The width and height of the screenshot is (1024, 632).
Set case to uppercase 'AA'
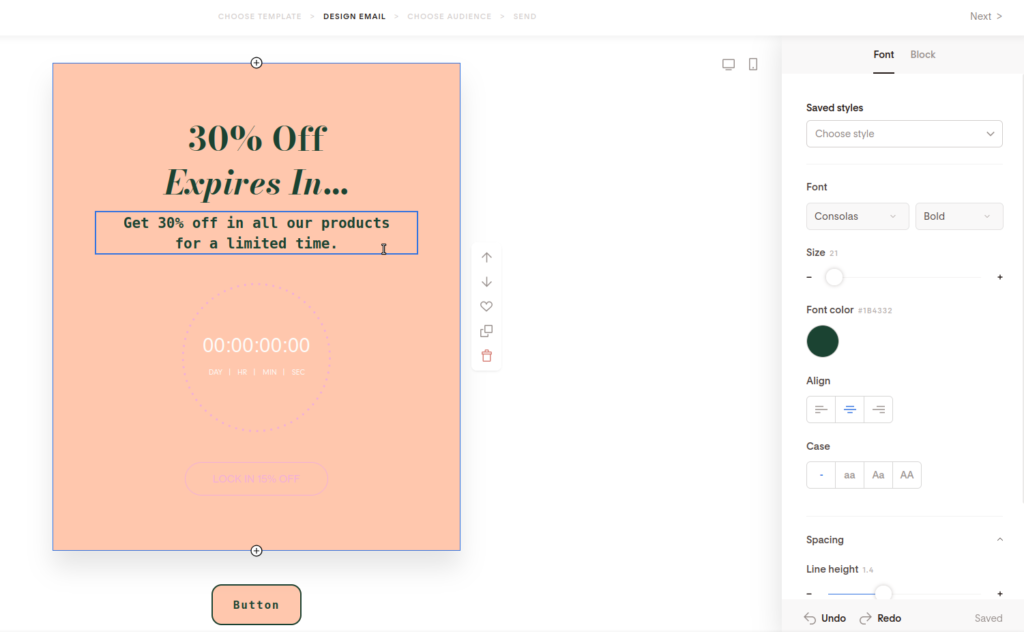click(907, 475)
